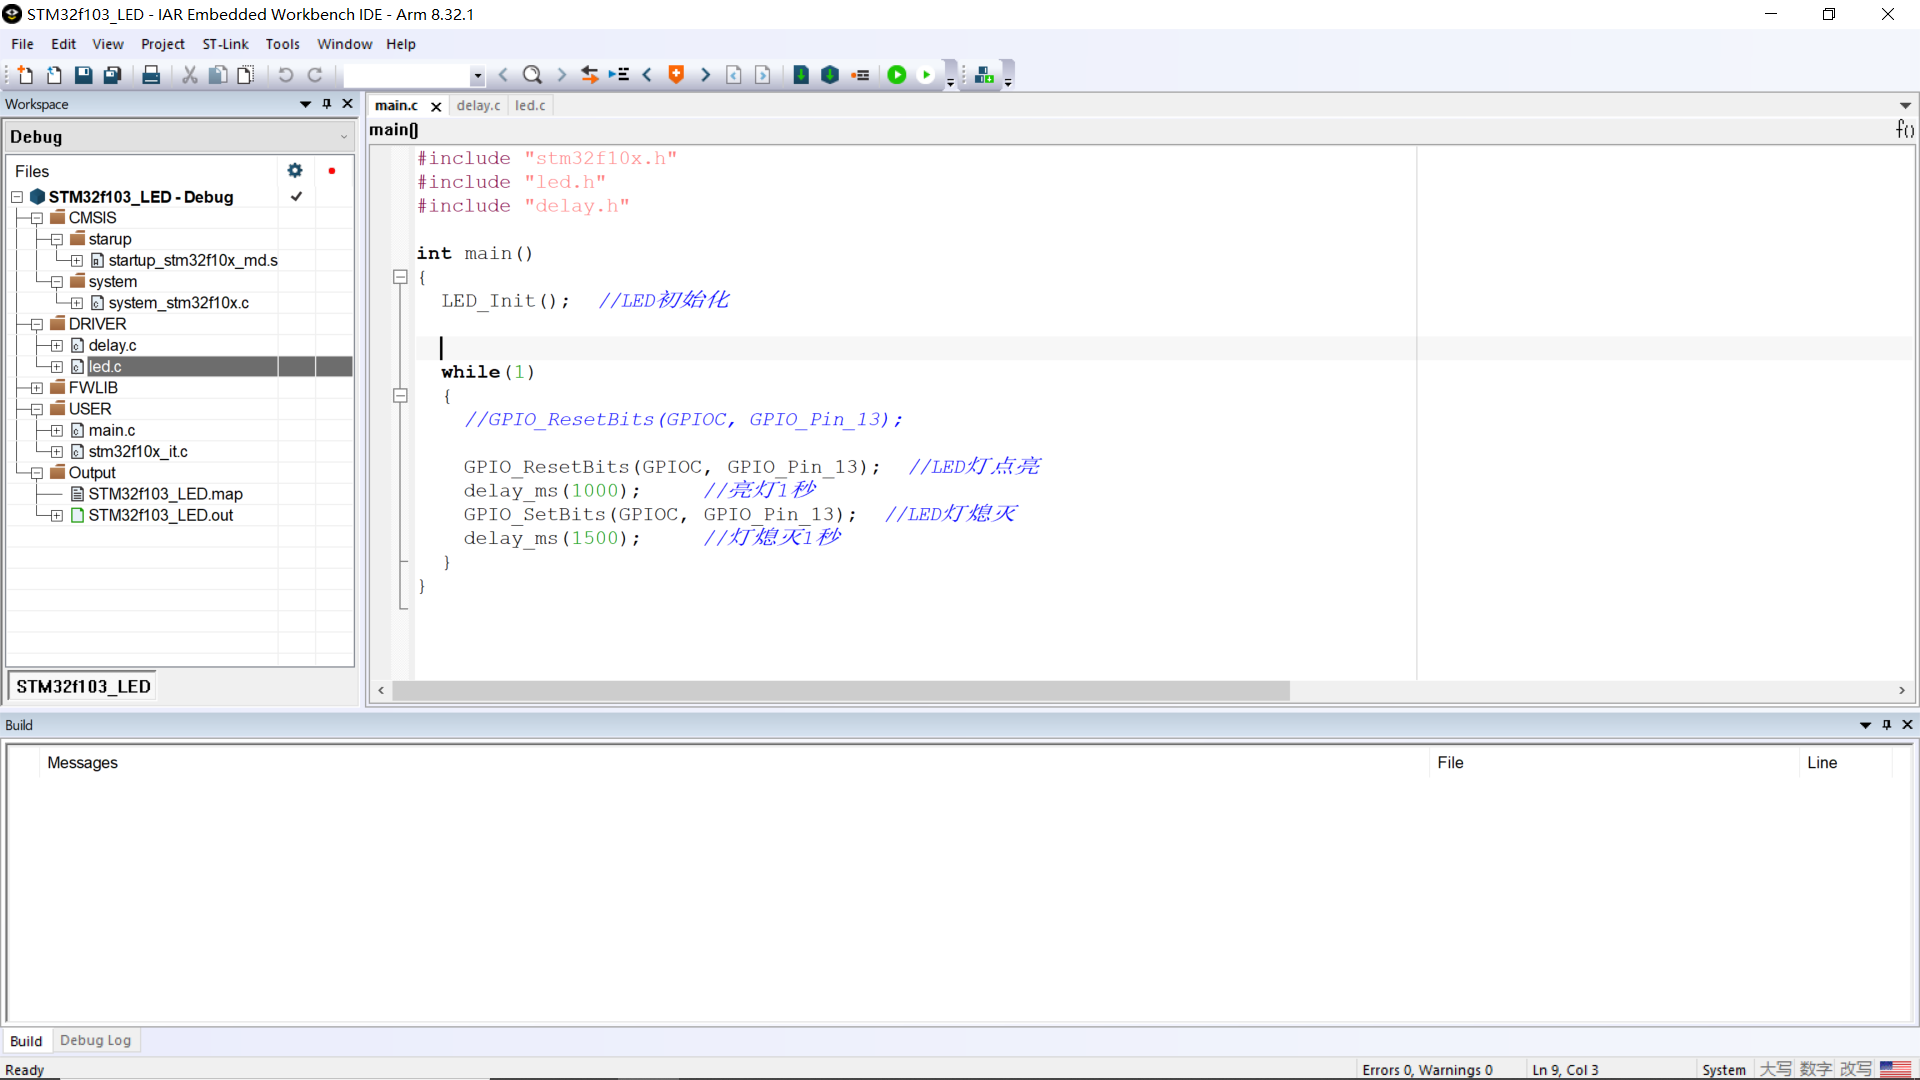Click the Compile icon with green arrow
The width and height of the screenshot is (1920, 1080).
pyautogui.click(x=801, y=75)
